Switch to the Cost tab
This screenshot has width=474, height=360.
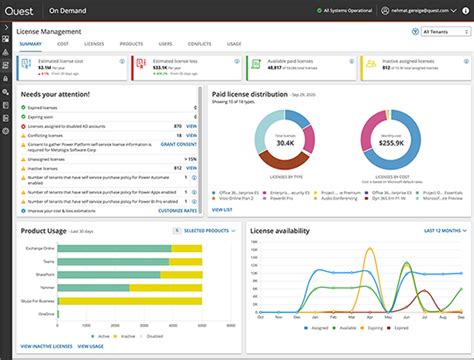coord(63,44)
